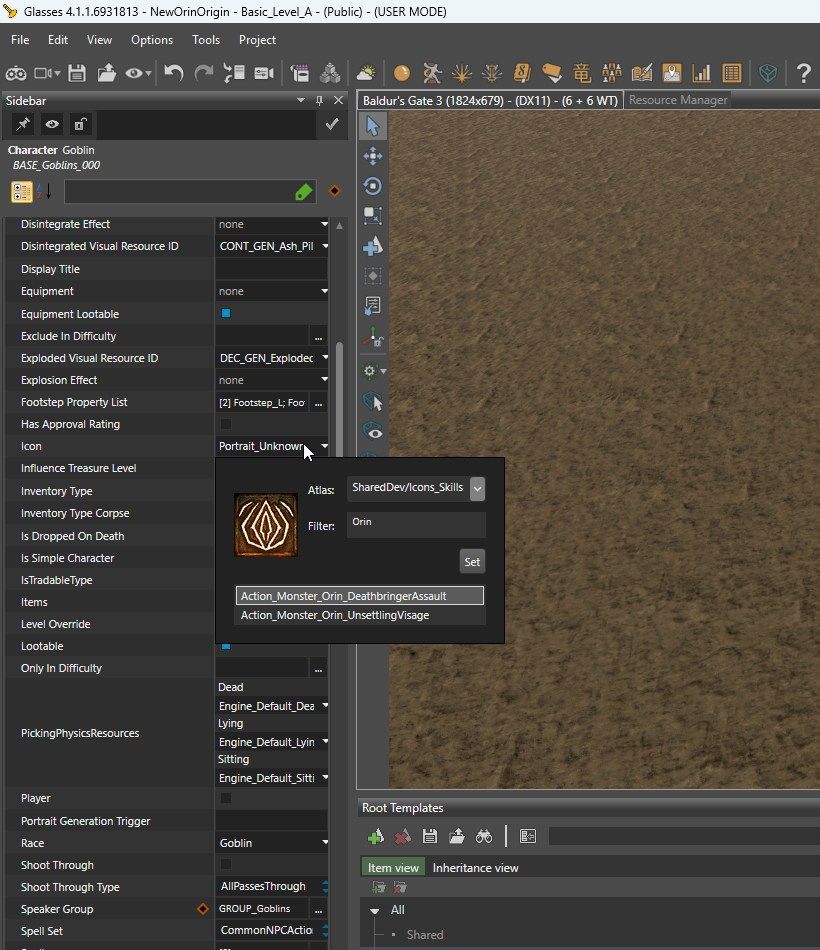Screen dimensions: 820x950
Task: Click the Orin icon preview thumbnail
Action: (265, 525)
